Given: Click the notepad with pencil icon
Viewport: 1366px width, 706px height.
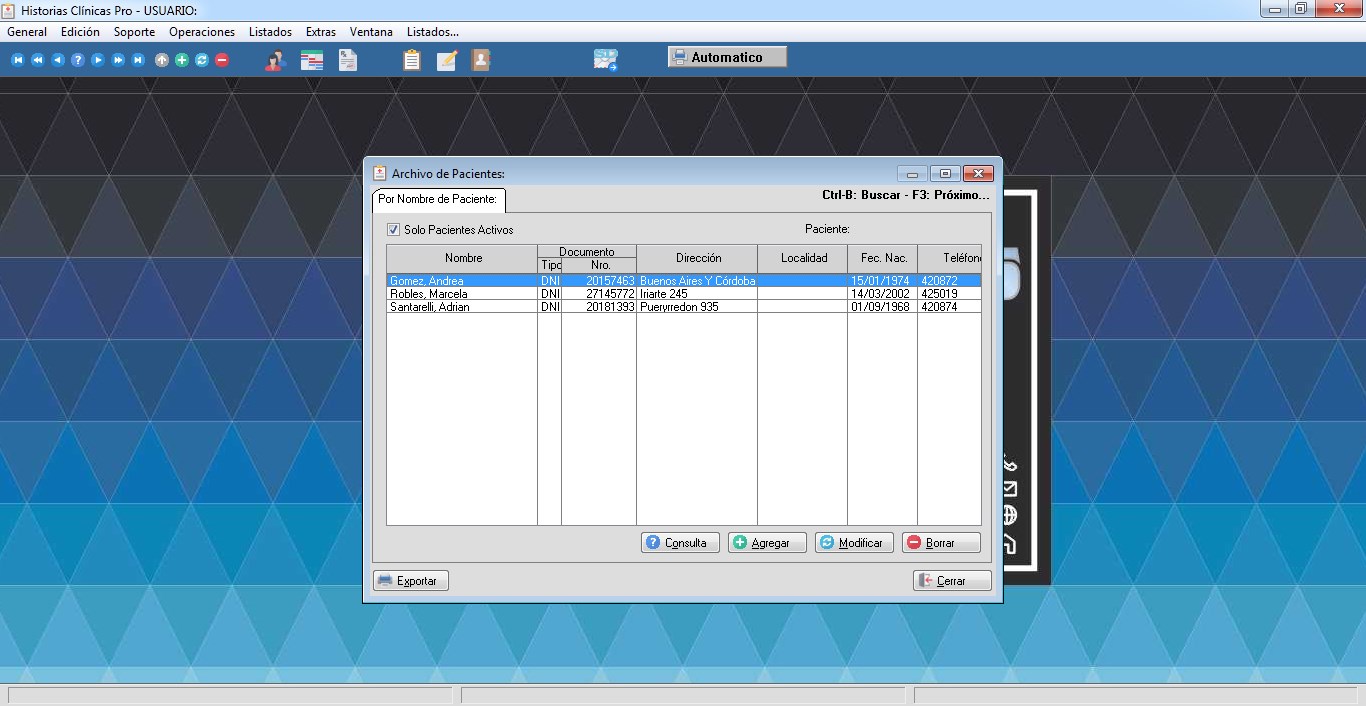Looking at the screenshot, I should [x=446, y=60].
